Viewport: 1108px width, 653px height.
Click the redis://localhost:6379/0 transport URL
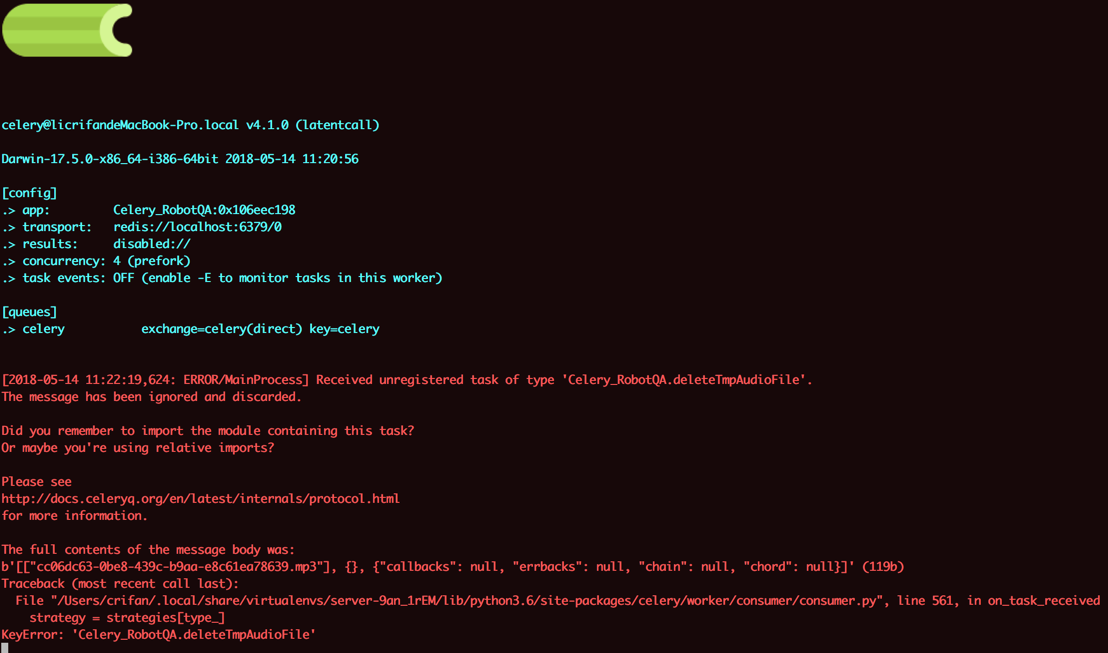(197, 227)
